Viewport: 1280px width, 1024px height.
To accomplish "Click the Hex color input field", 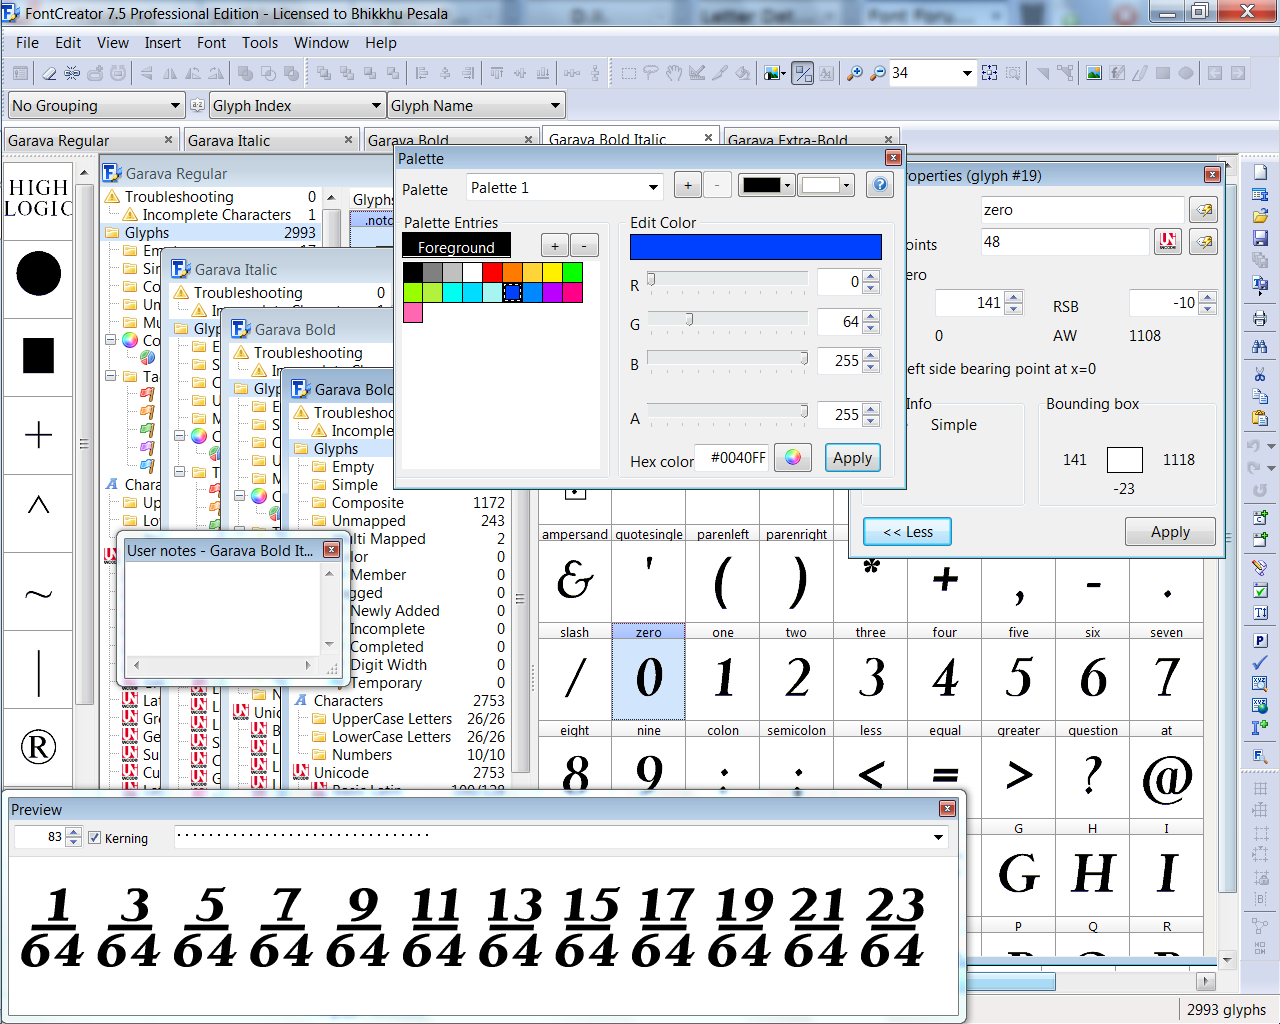I will point(732,458).
